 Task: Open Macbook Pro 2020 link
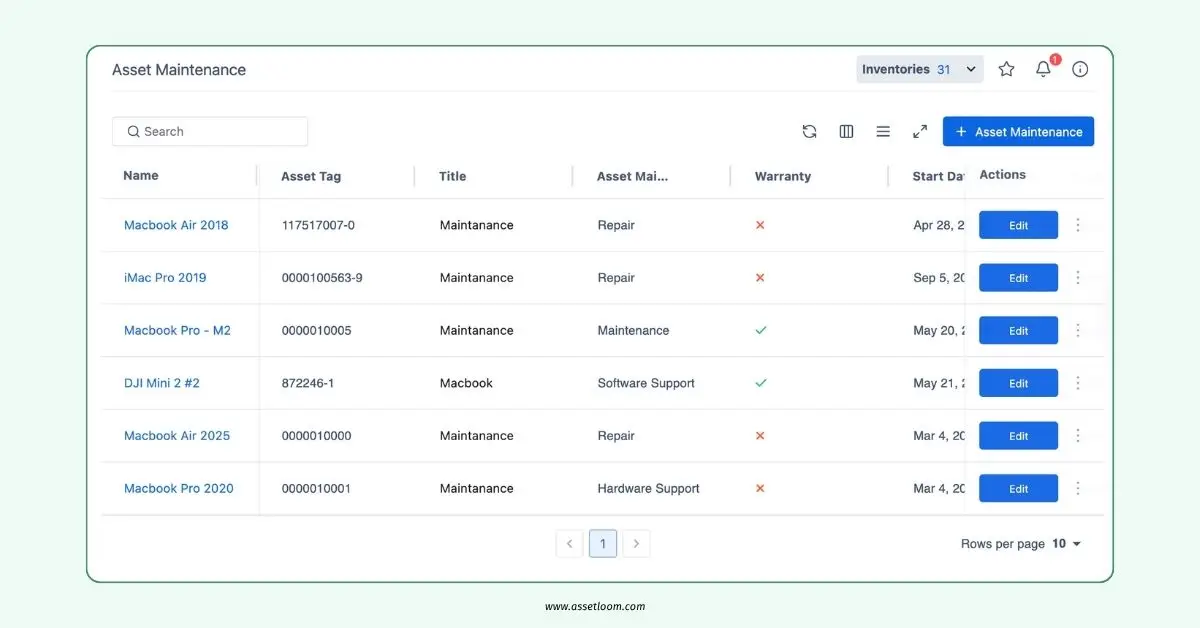point(179,488)
